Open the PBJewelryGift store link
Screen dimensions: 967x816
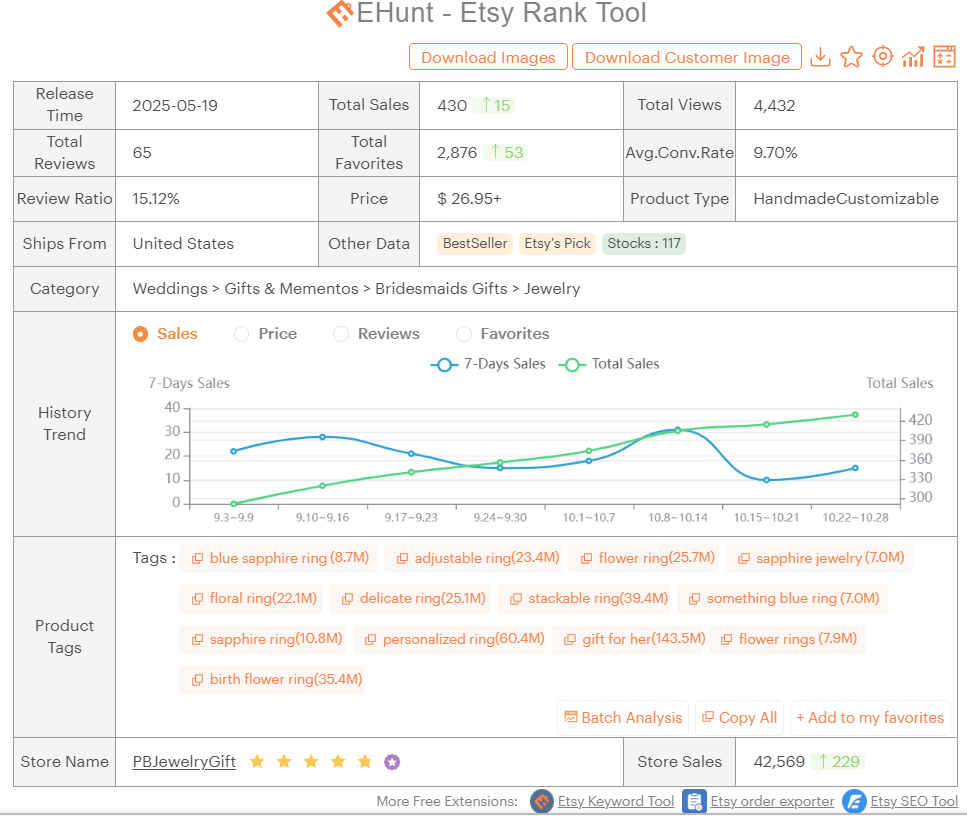(x=184, y=761)
